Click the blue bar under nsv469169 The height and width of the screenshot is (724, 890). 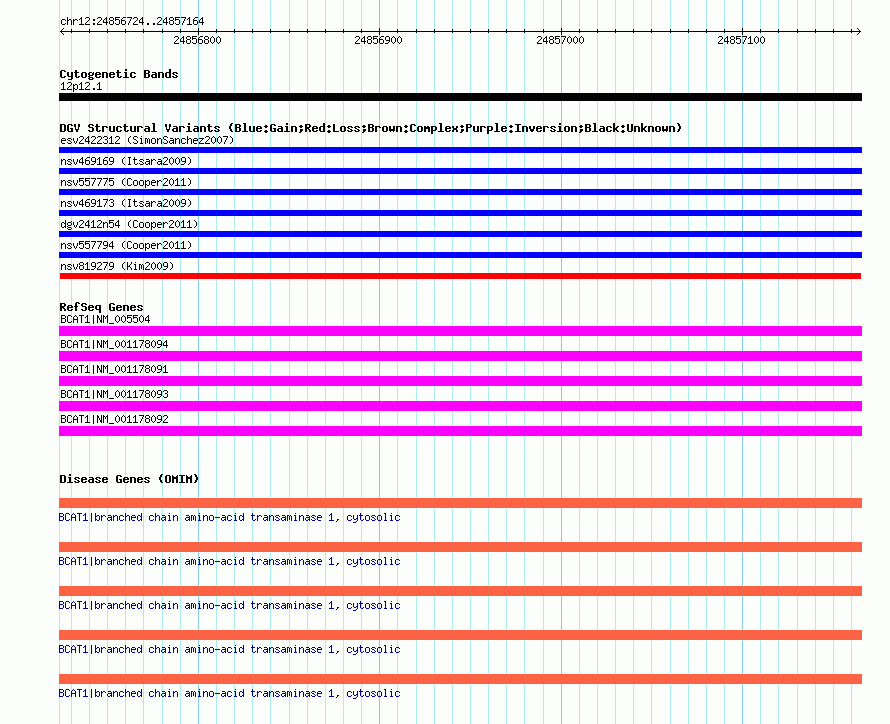[x=460, y=171]
